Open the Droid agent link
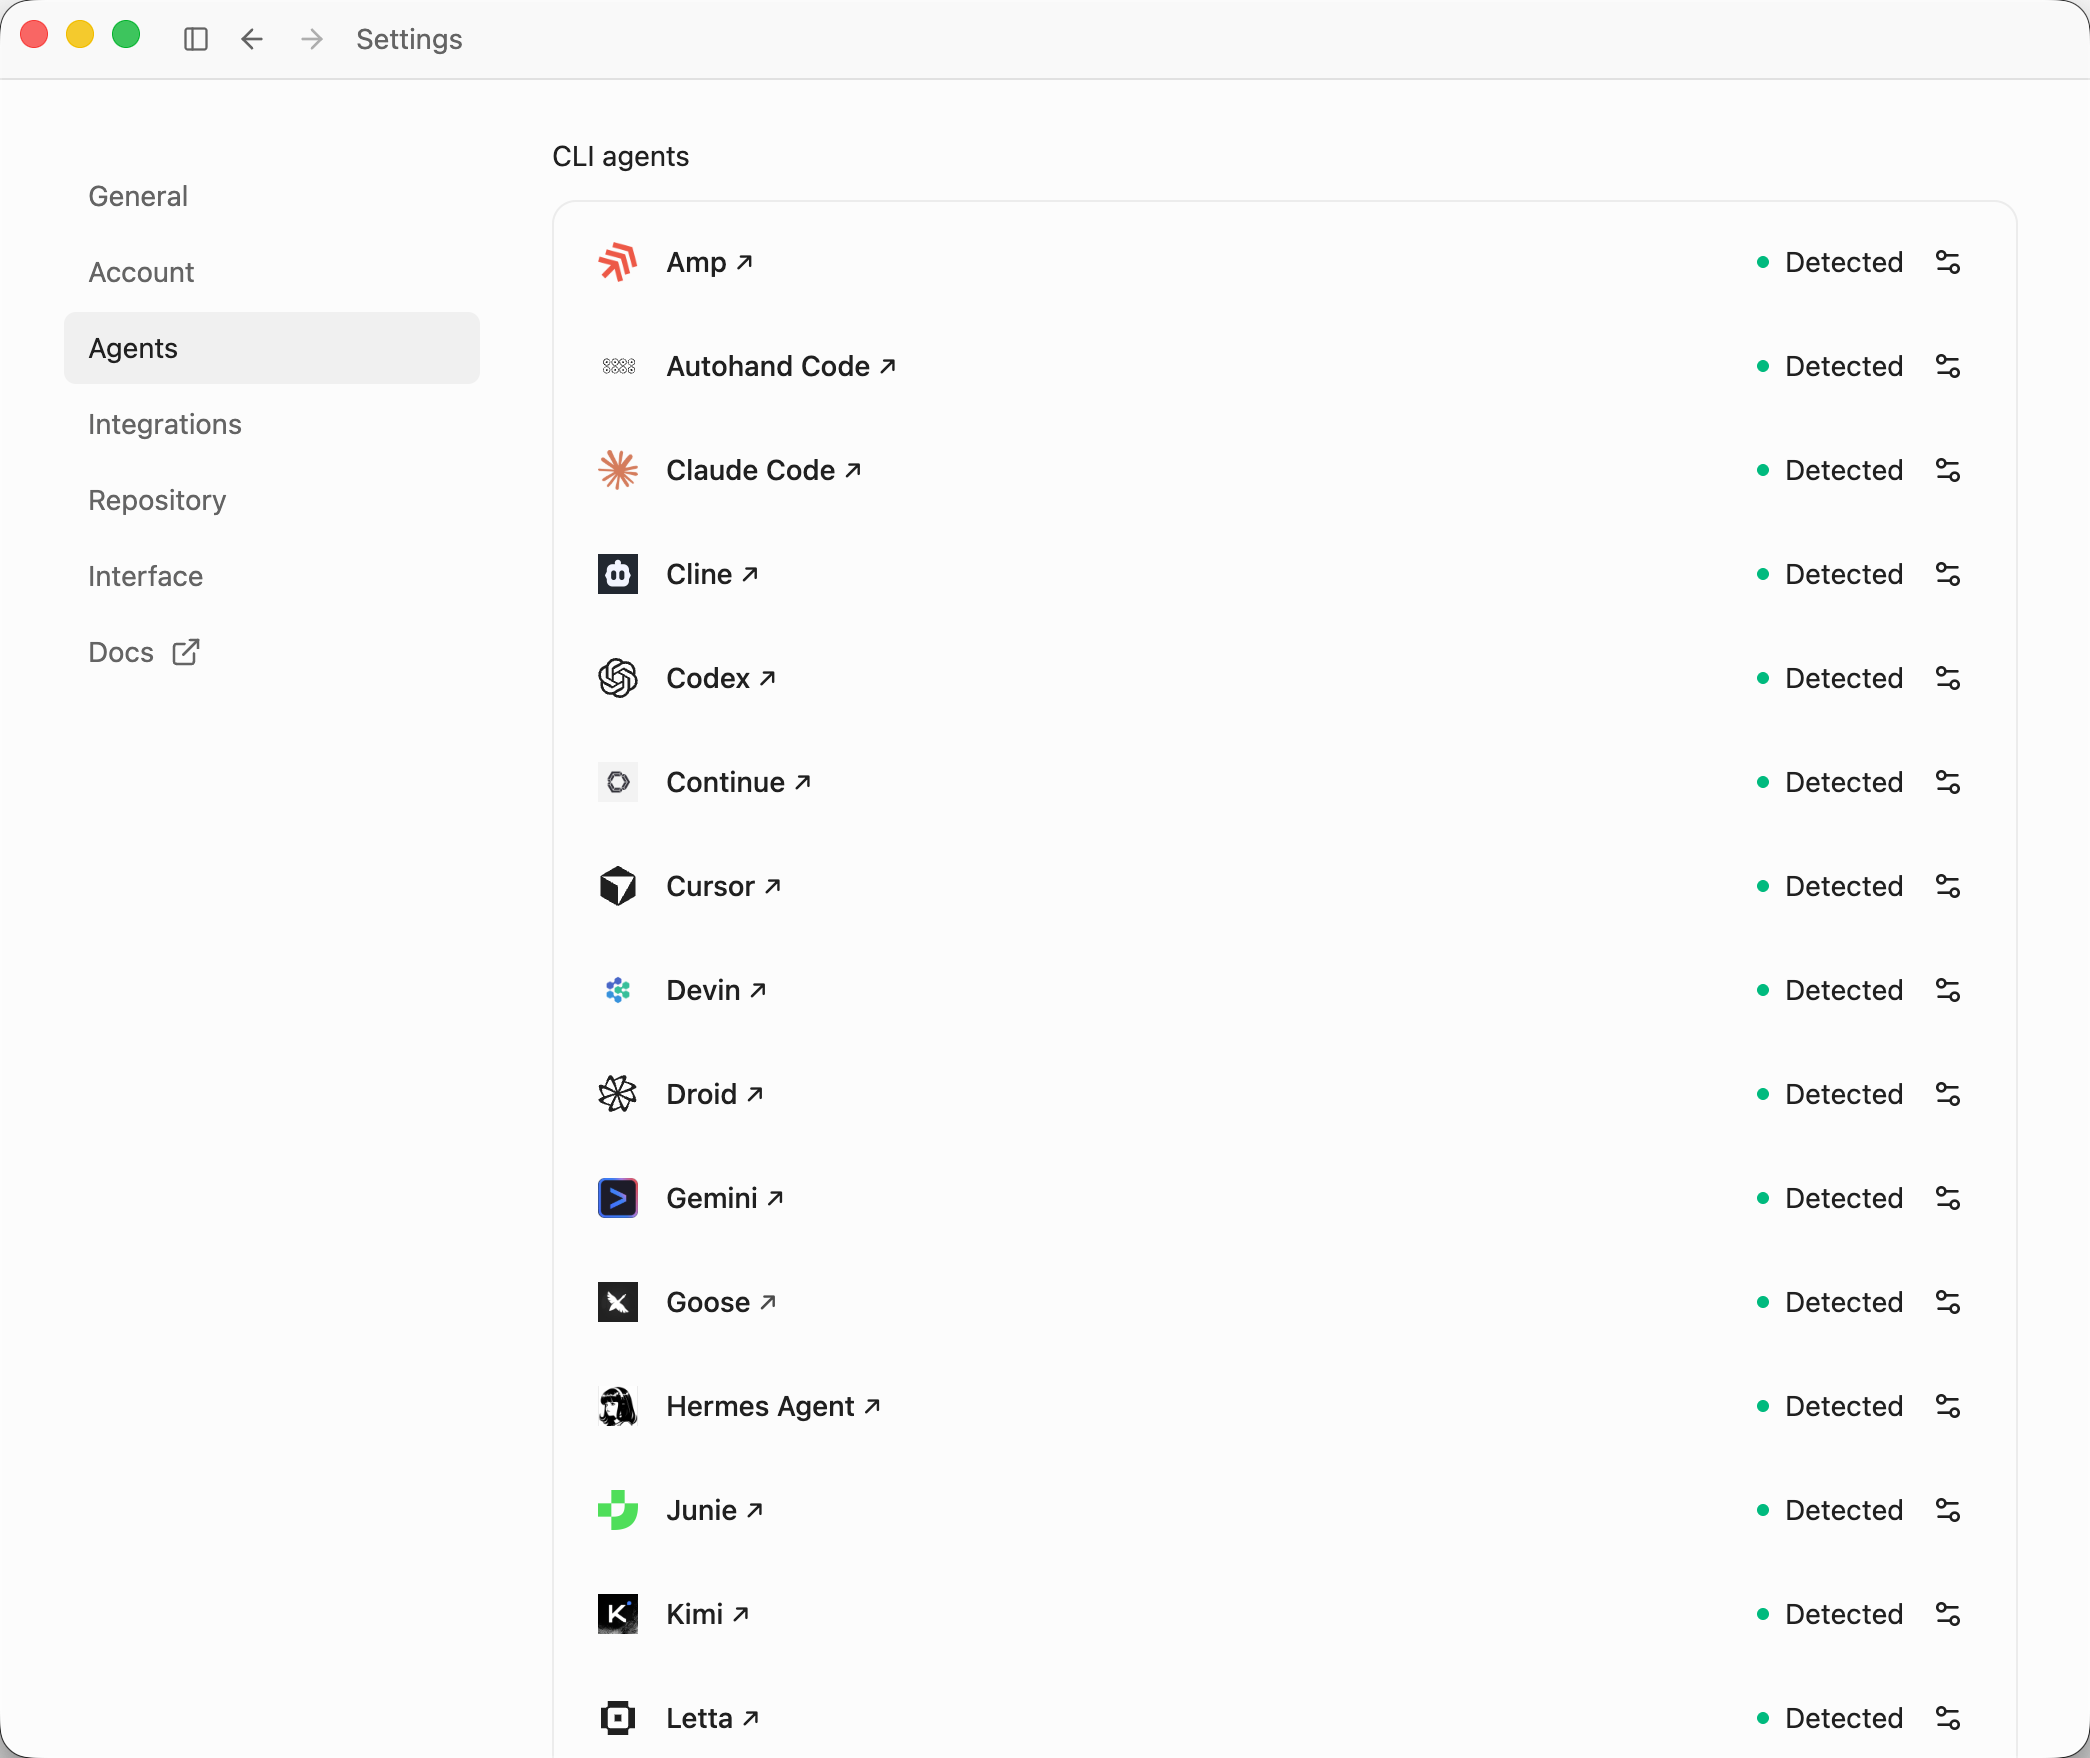2090x1758 pixels. [x=715, y=1094]
